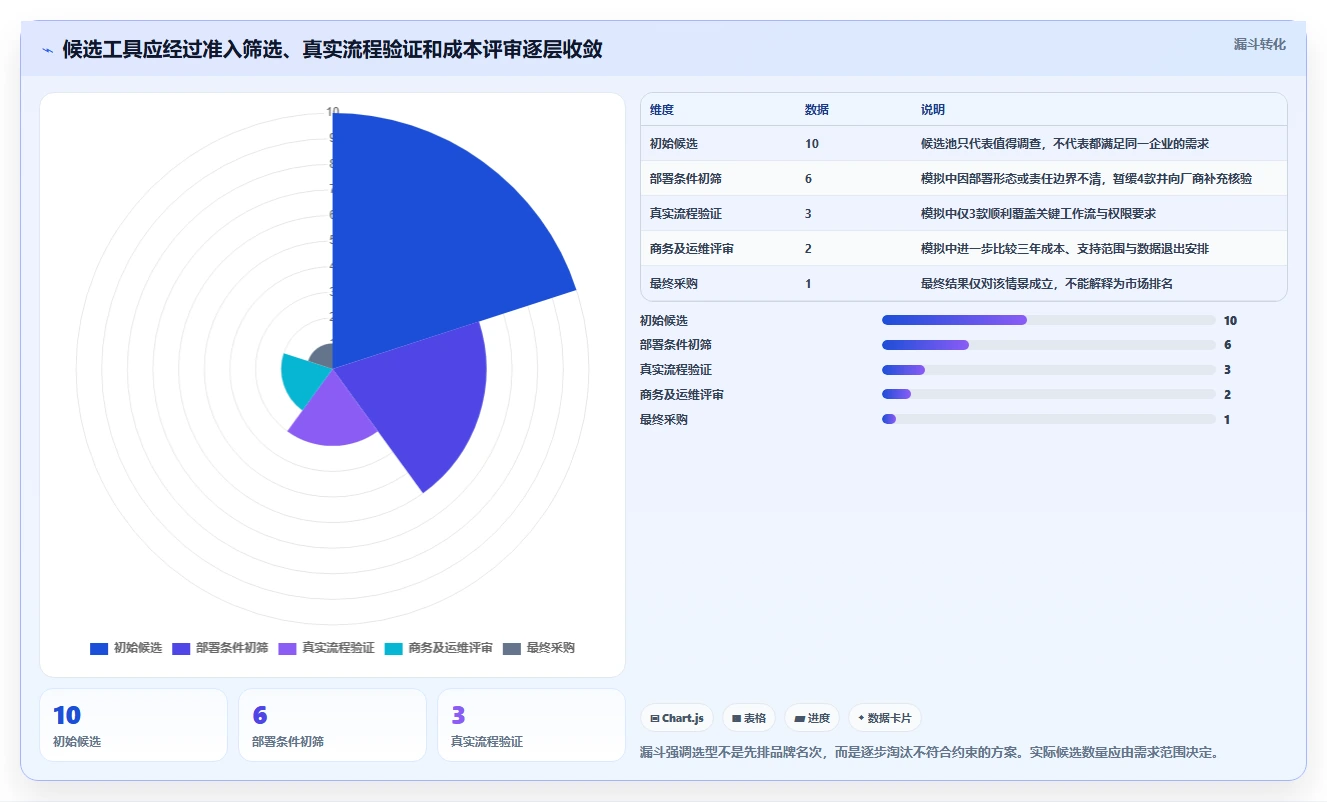
Task: Click the 初始候选 label in progress list
Action: pyautogui.click(x=664, y=320)
